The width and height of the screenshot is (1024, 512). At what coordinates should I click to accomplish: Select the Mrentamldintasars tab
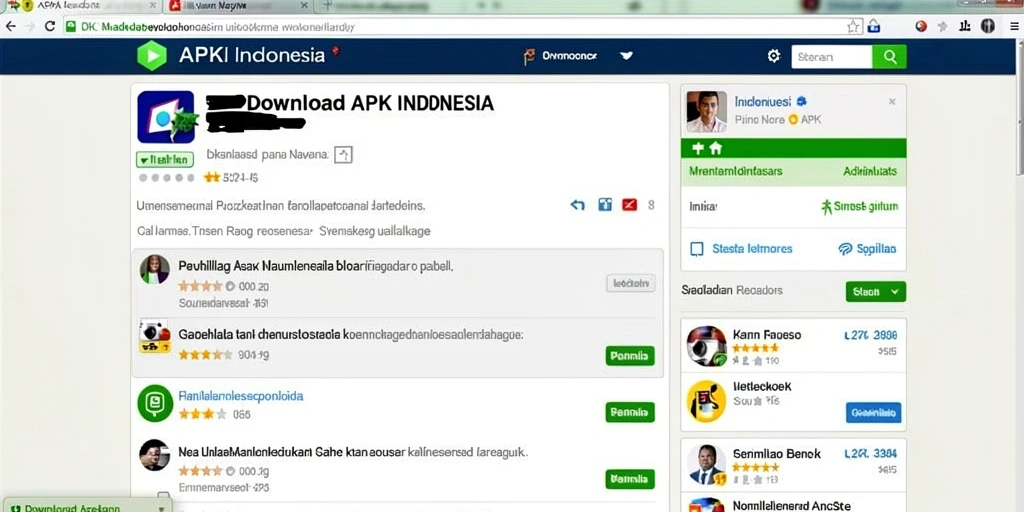tap(735, 171)
